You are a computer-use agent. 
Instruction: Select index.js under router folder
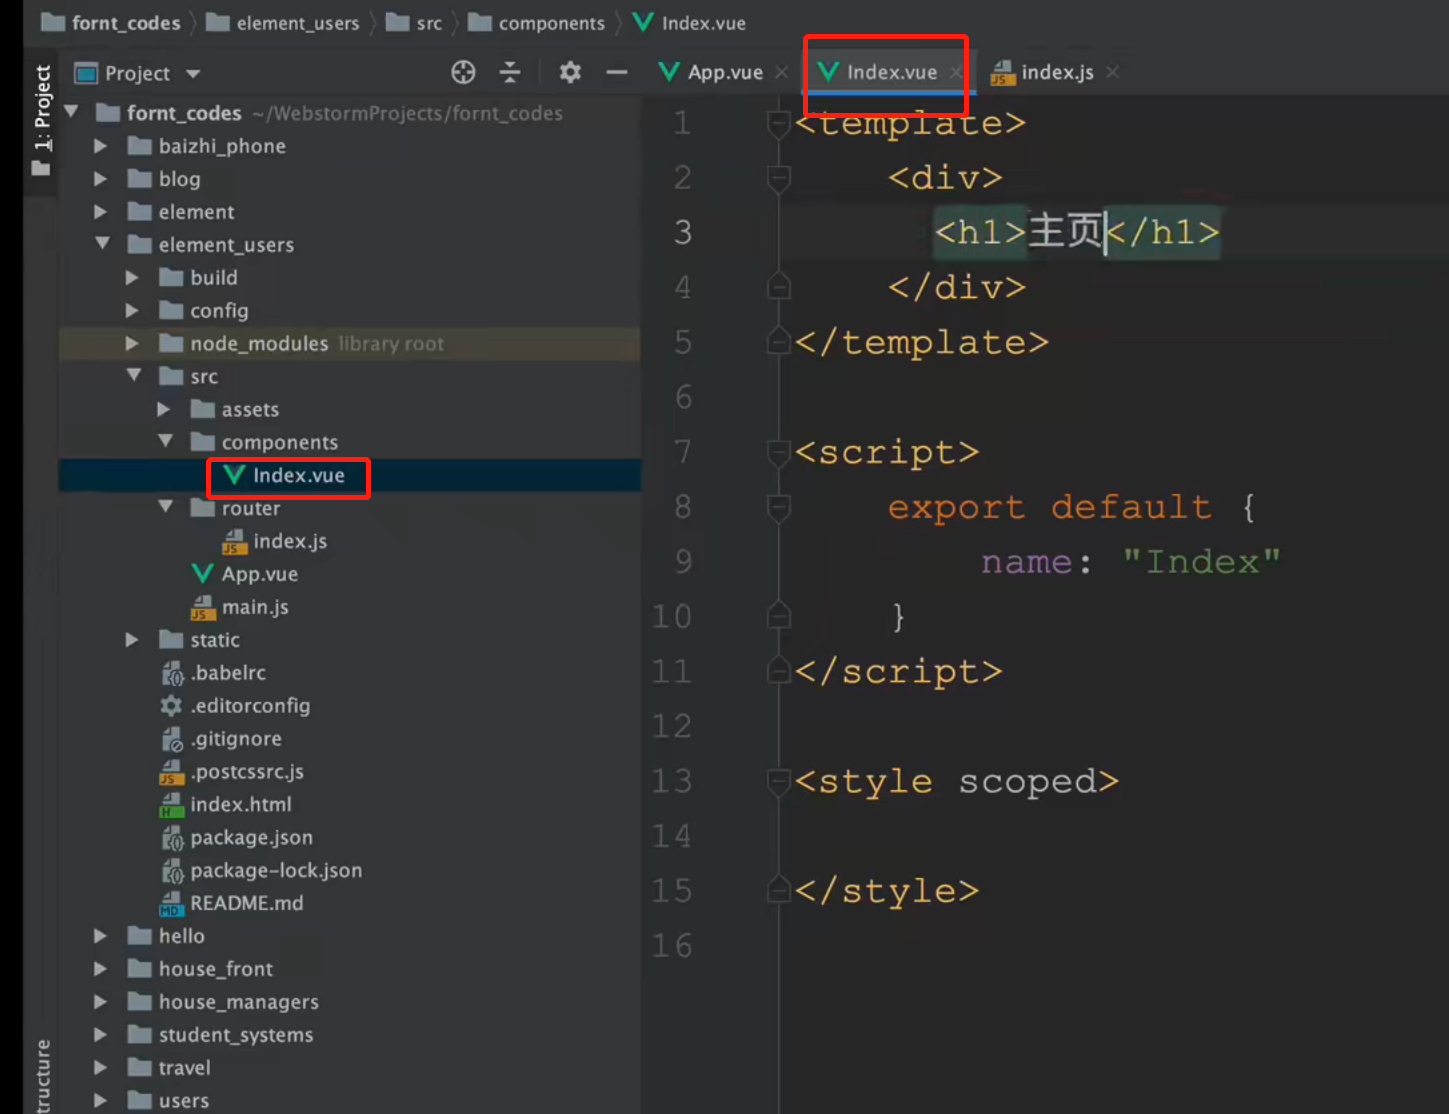pyautogui.click(x=274, y=541)
